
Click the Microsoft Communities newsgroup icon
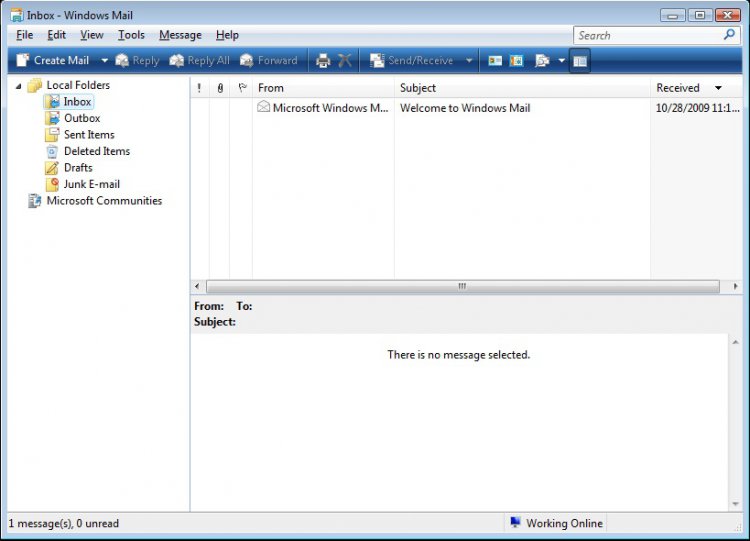(34, 201)
